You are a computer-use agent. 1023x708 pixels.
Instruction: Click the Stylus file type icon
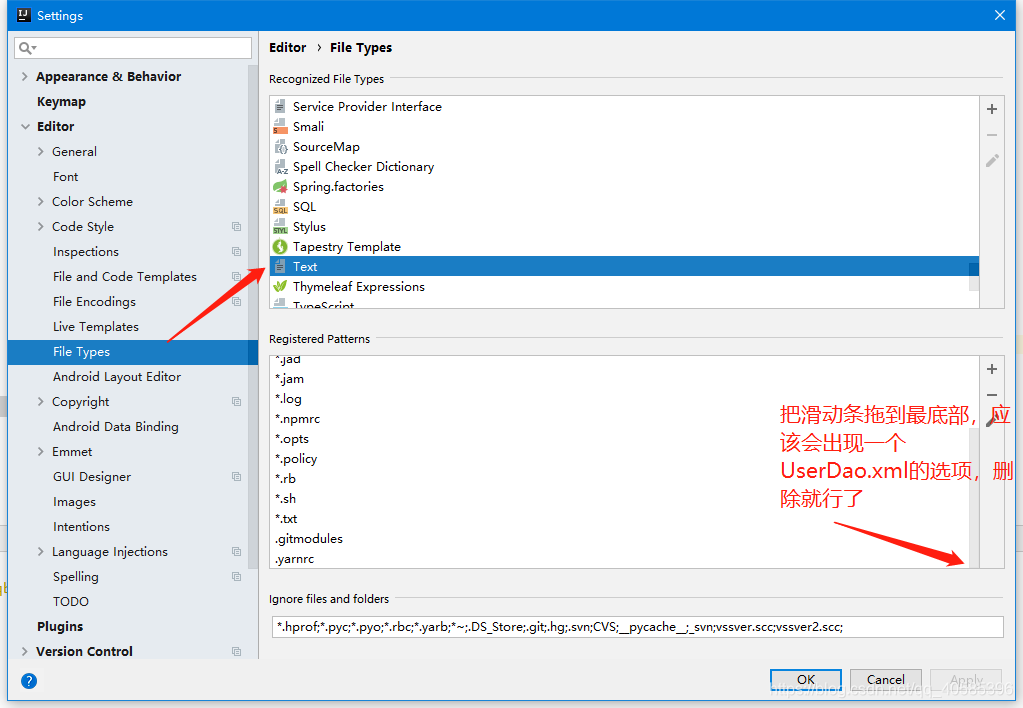click(x=280, y=227)
